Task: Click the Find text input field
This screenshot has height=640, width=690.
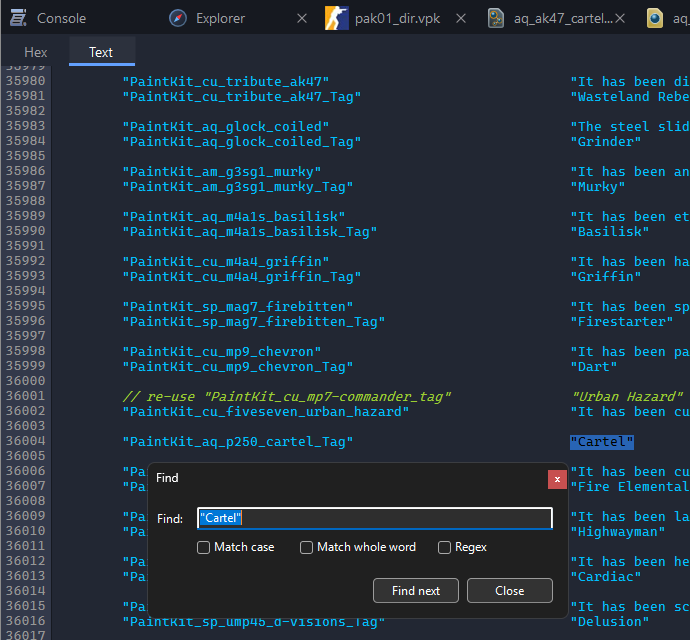Action: (x=375, y=518)
